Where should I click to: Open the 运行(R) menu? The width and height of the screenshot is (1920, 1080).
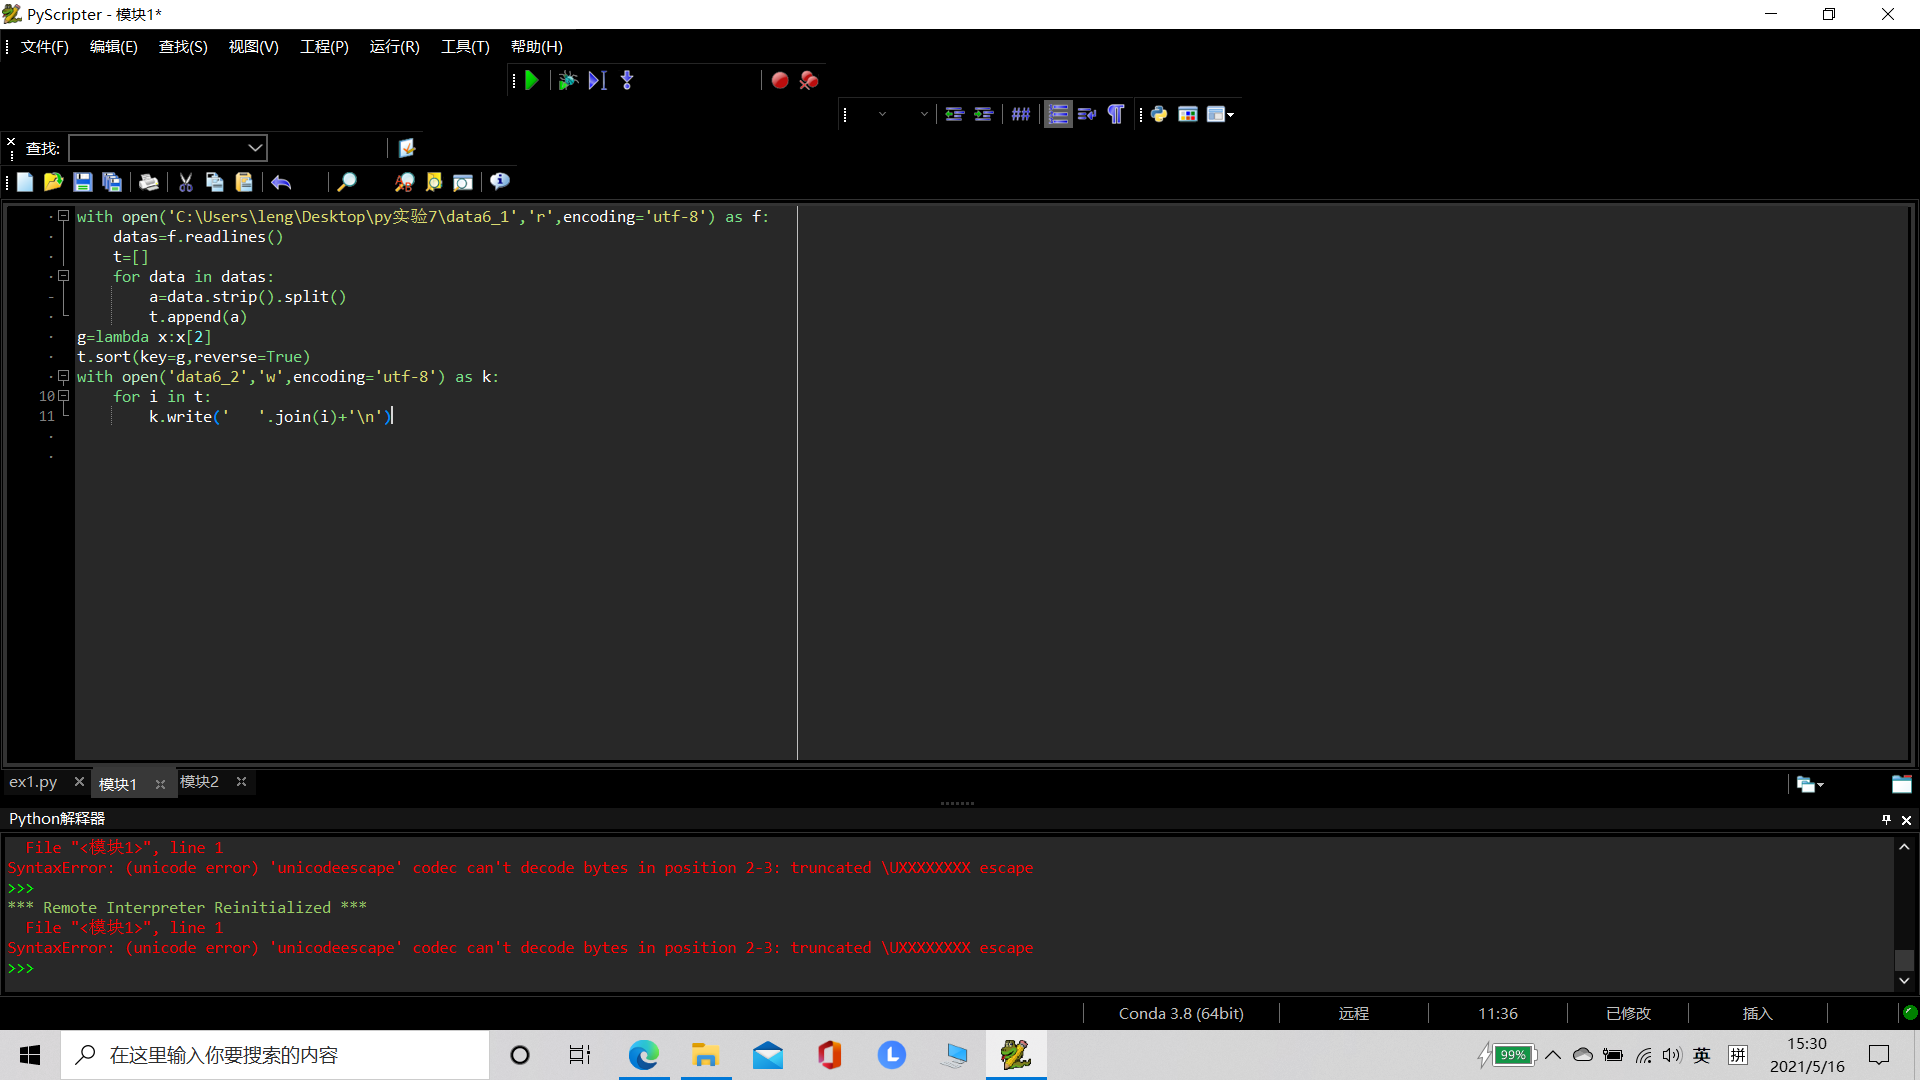tap(394, 47)
